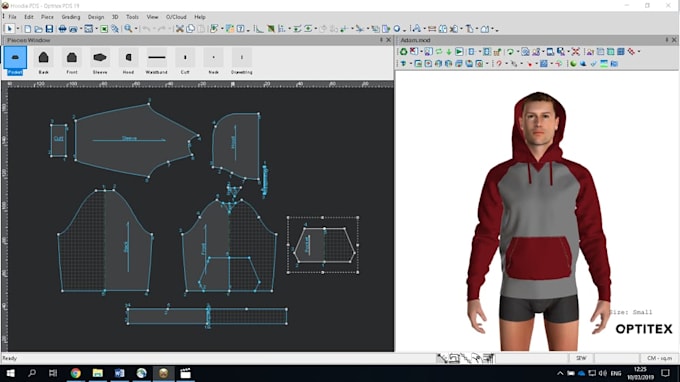Select the Neck piece thumbnail
This screenshot has width=680, height=382.
tap(213, 60)
